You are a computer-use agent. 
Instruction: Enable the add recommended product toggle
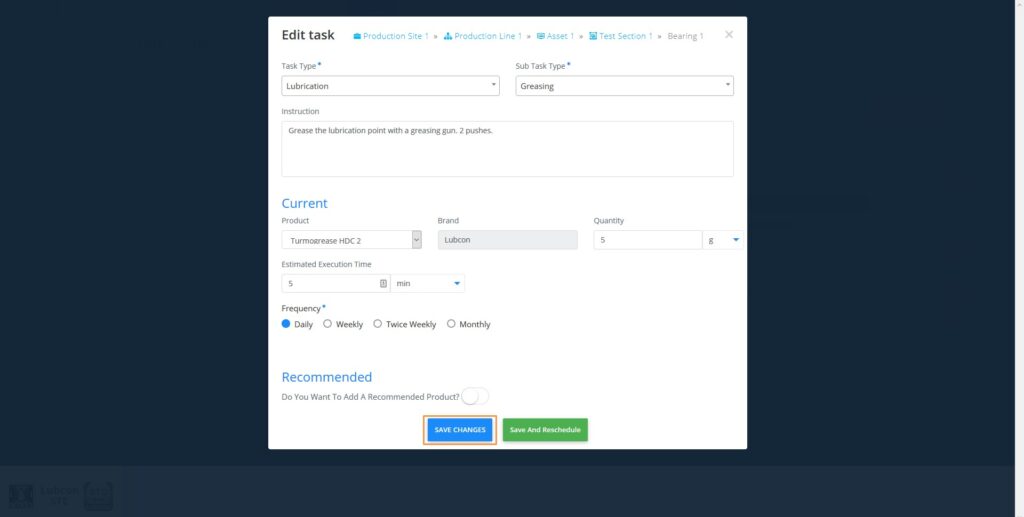point(475,396)
